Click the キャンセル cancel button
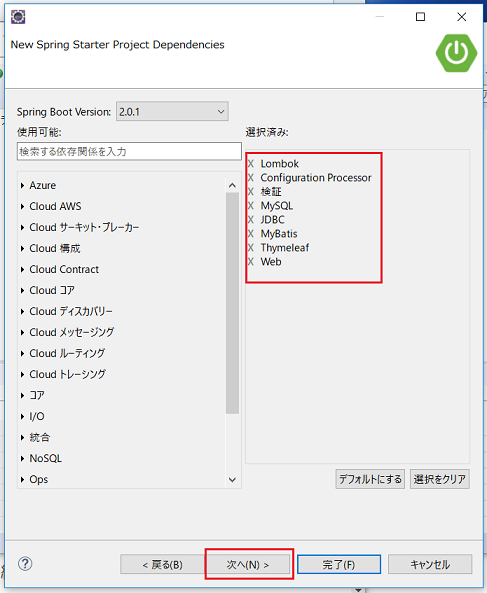This screenshot has width=487, height=593. pos(430,564)
